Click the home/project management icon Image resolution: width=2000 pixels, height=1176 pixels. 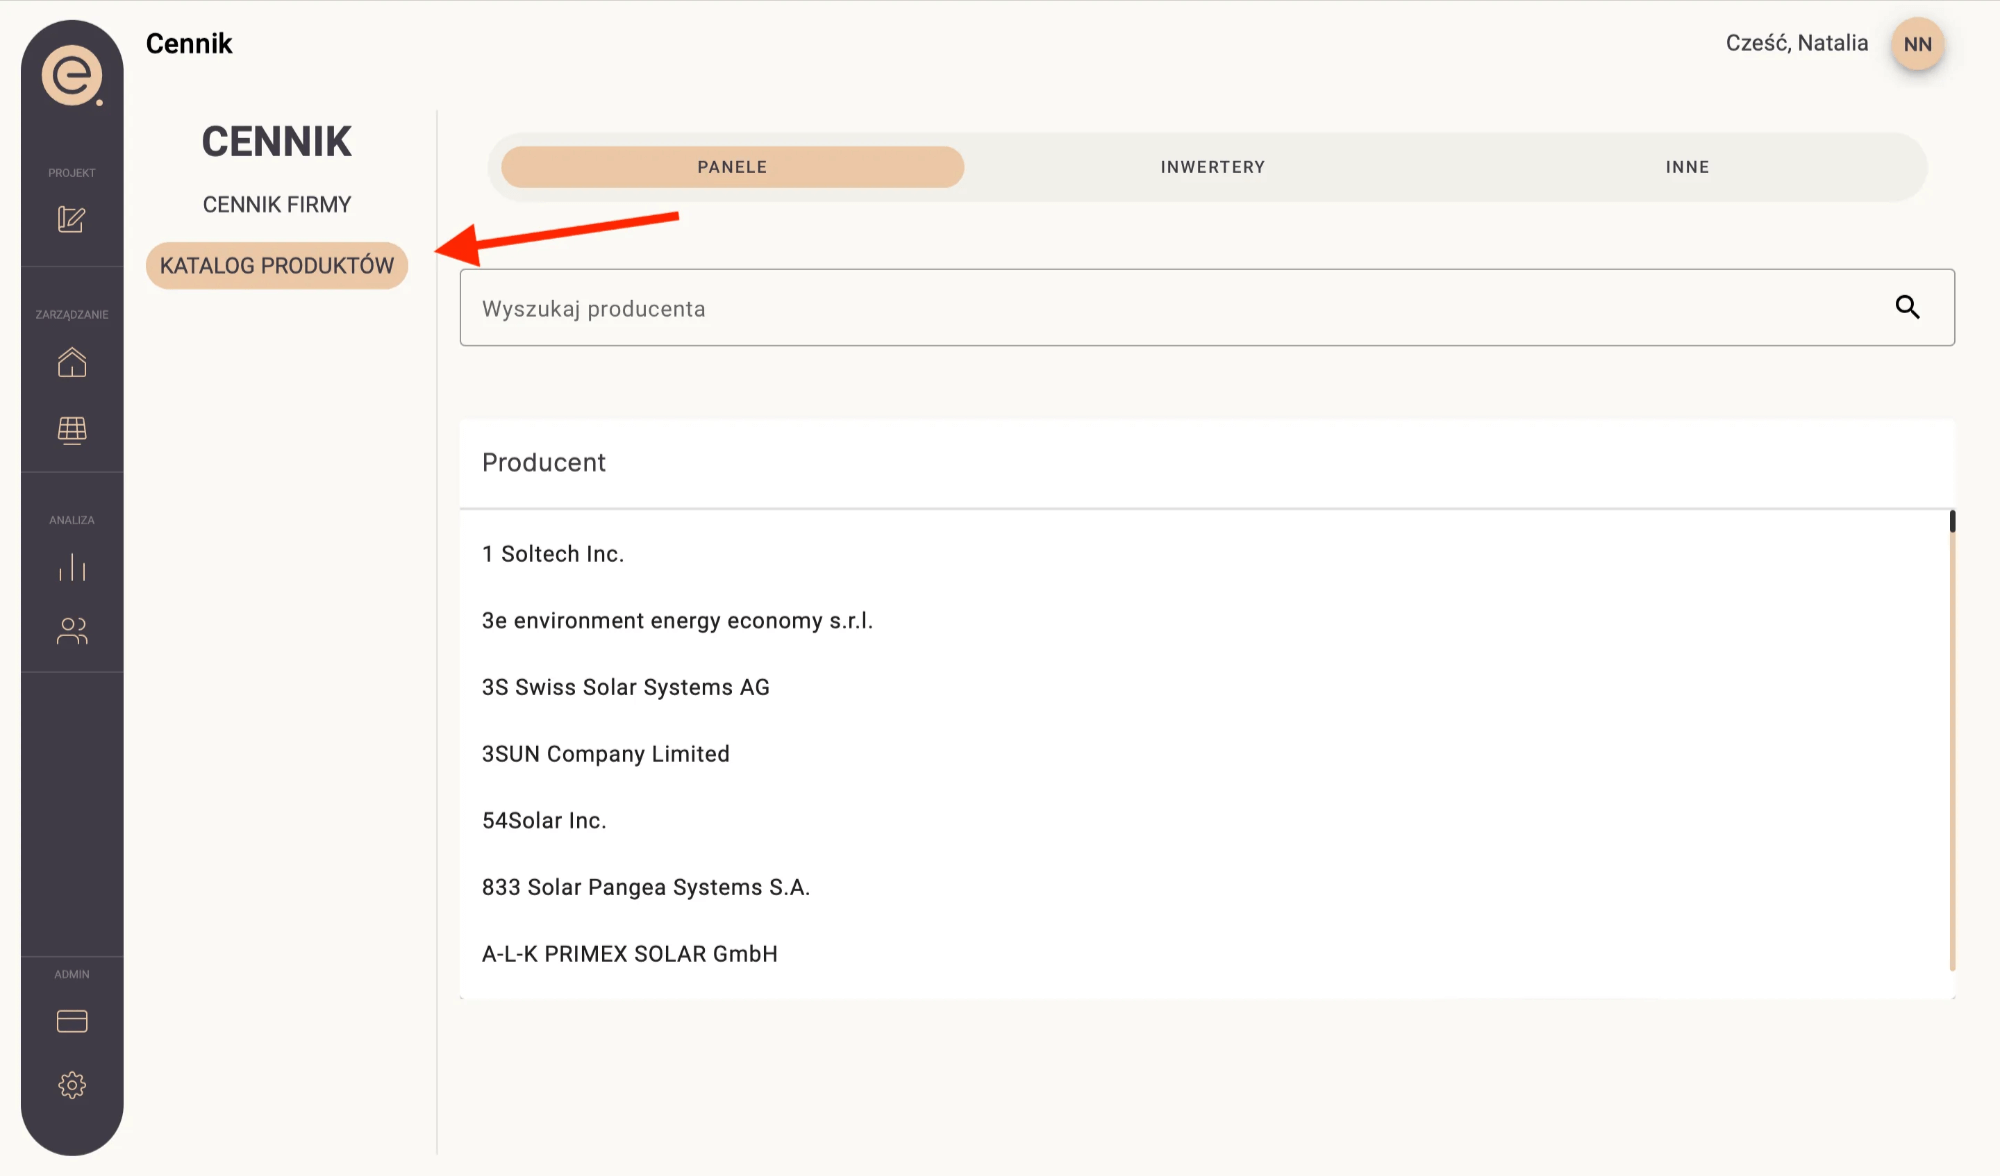[x=73, y=363]
